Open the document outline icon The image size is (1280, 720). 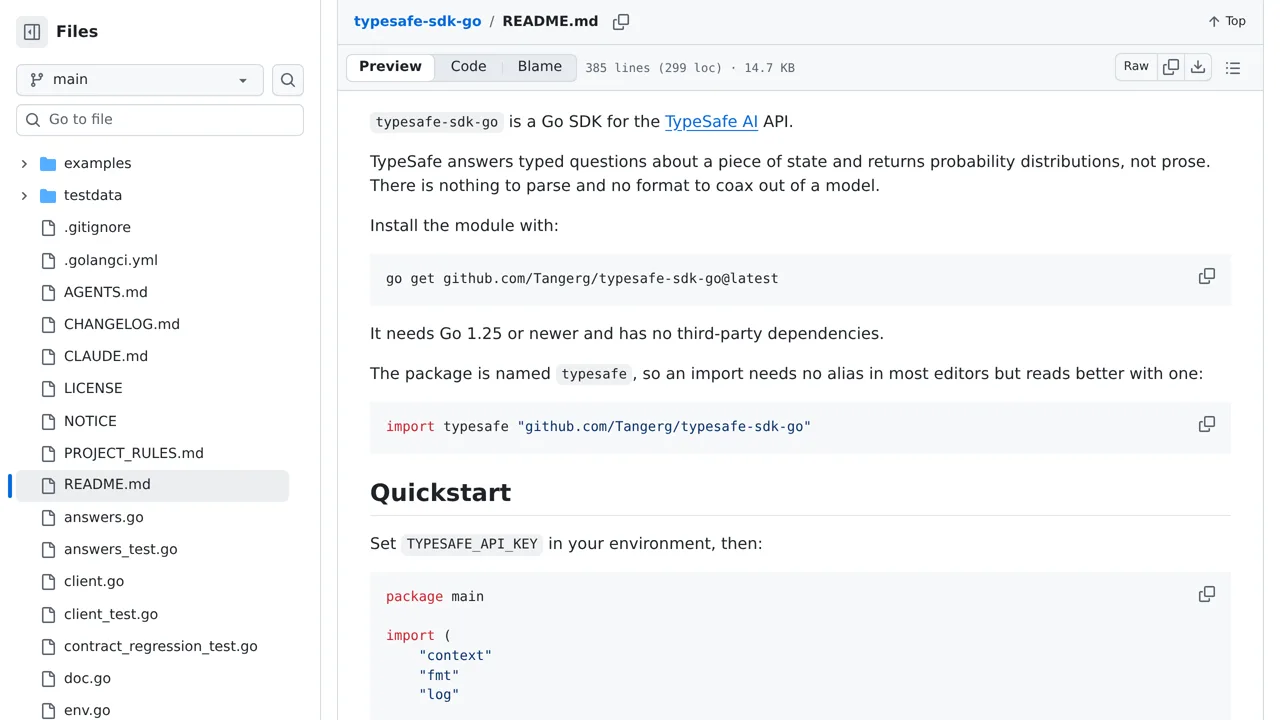coord(1233,68)
